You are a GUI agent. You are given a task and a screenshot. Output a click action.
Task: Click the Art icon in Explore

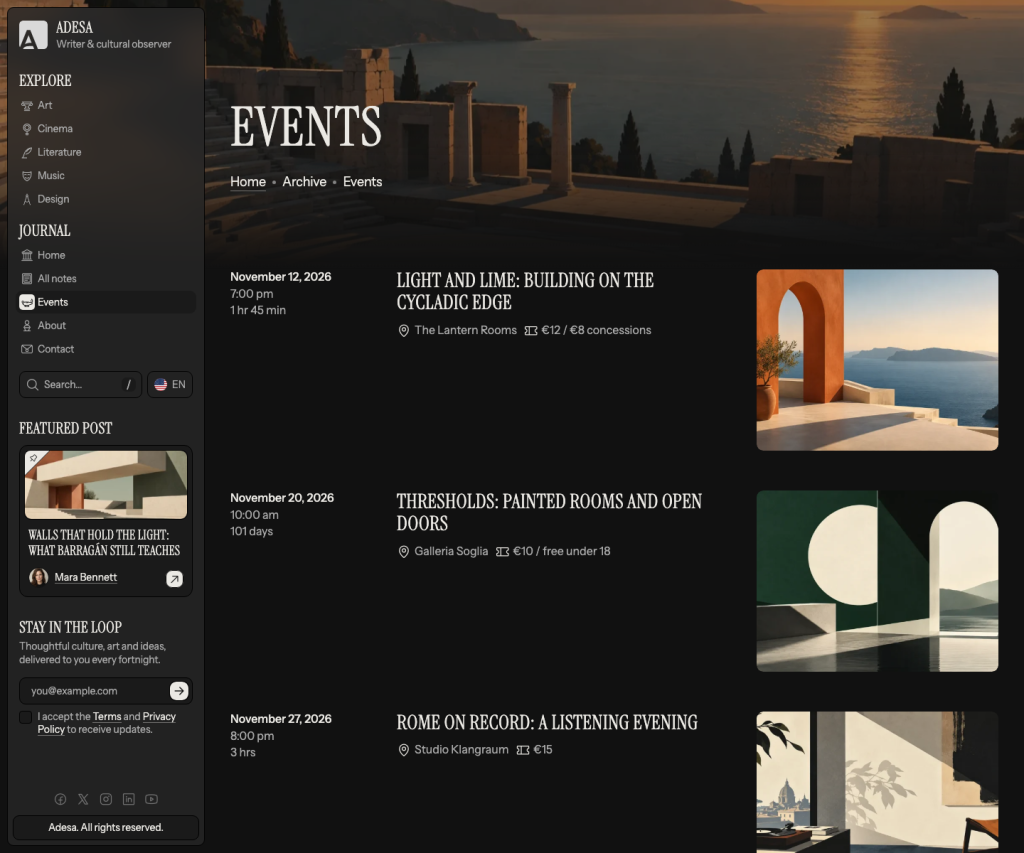click(27, 106)
